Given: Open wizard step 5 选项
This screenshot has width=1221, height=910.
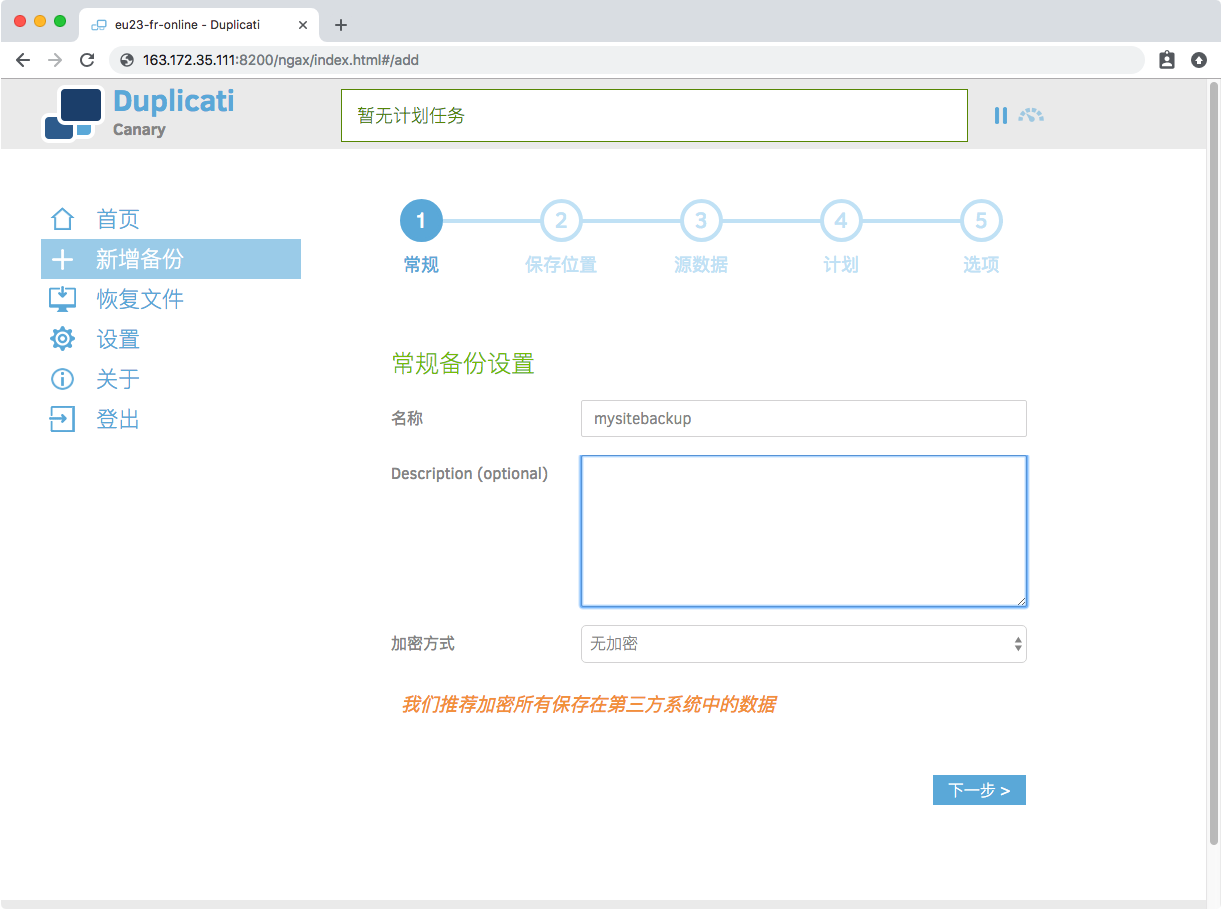Looking at the screenshot, I should coord(981,221).
